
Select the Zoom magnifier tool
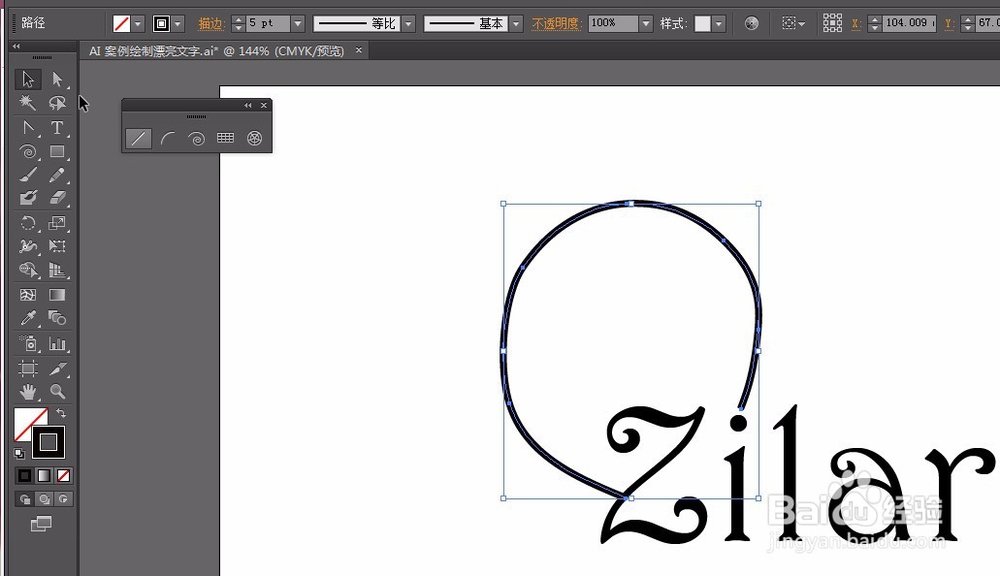57,391
